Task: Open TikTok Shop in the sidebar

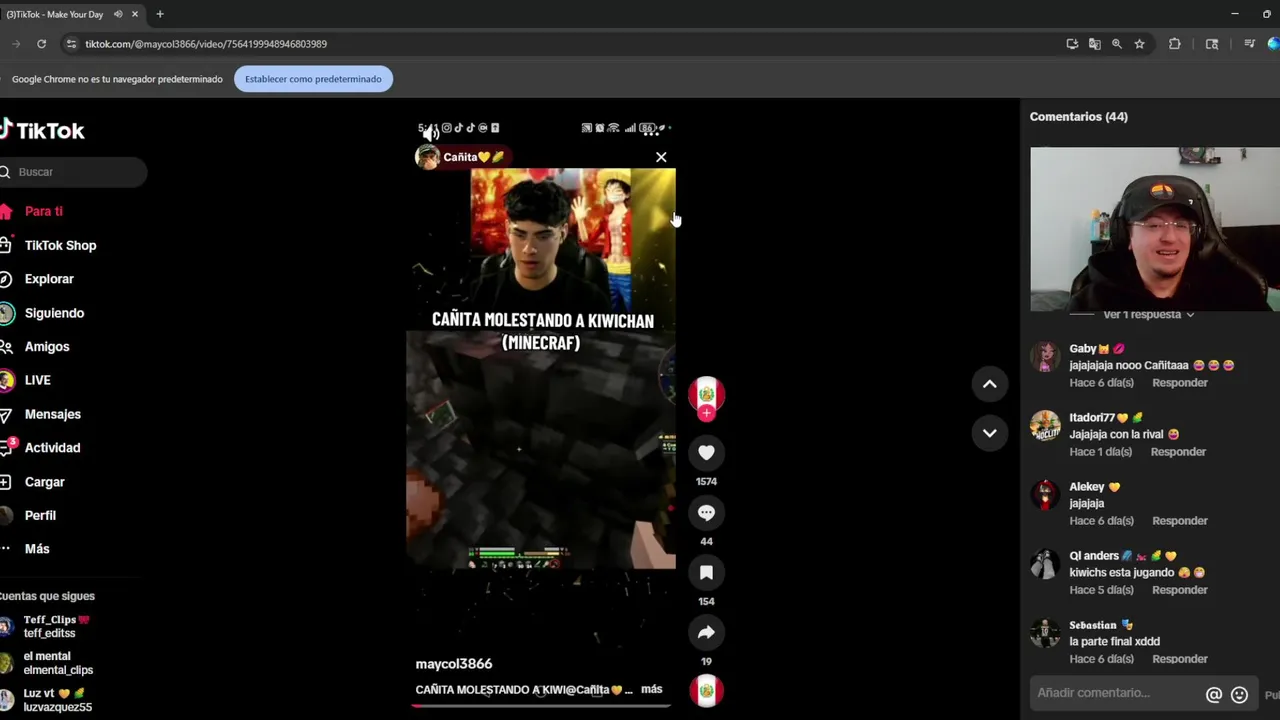Action: coord(60,245)
